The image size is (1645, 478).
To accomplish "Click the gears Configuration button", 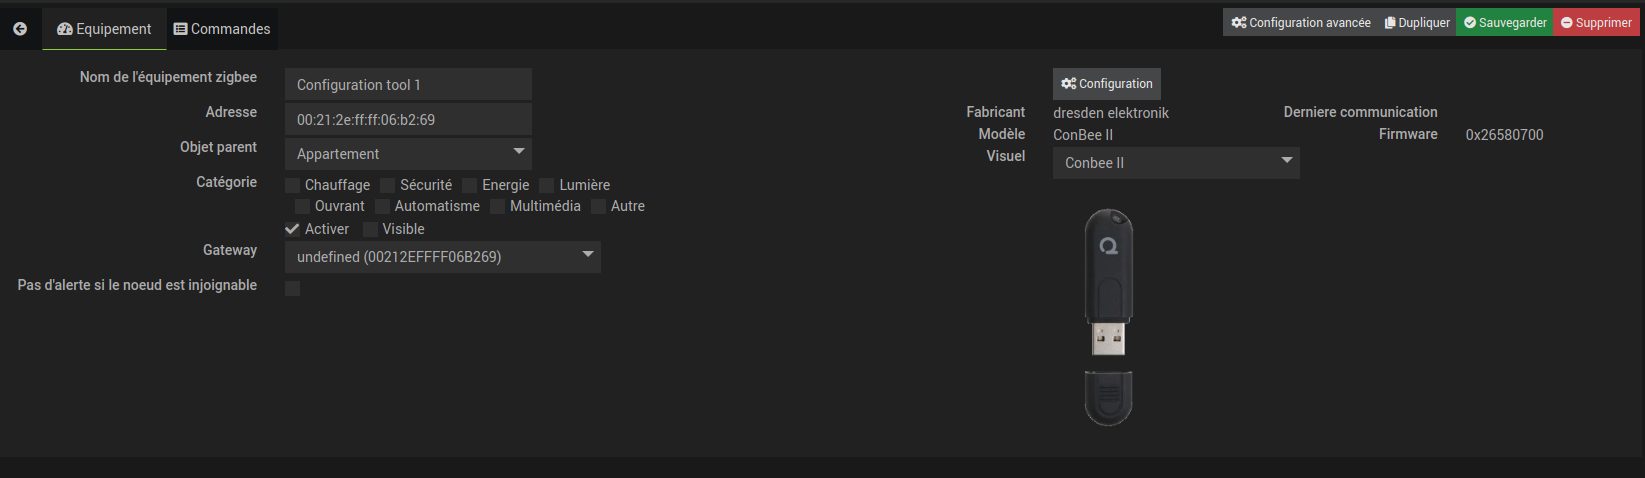I will point(1107,84).
